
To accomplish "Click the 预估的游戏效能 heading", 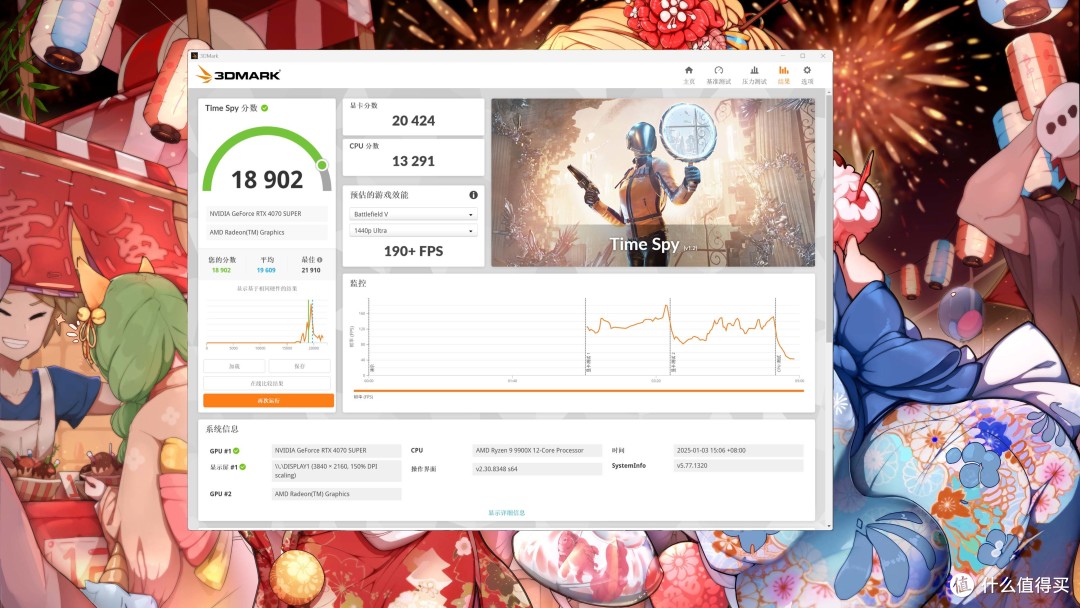I will click(380, 195).
